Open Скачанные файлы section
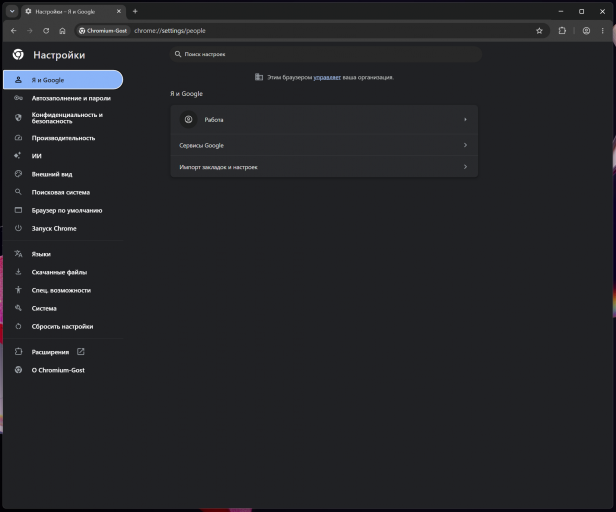The height and width of the screenshot is (512, 616). [x=63, y=272]
